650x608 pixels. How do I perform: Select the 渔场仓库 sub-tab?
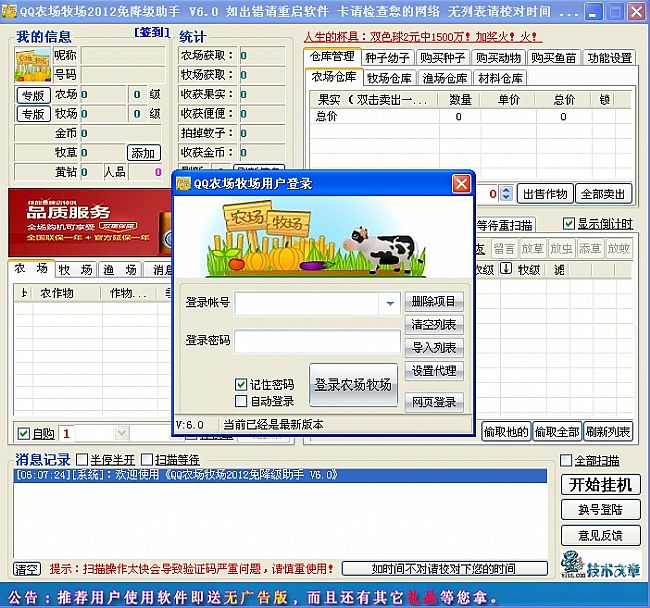coord(444,78)
